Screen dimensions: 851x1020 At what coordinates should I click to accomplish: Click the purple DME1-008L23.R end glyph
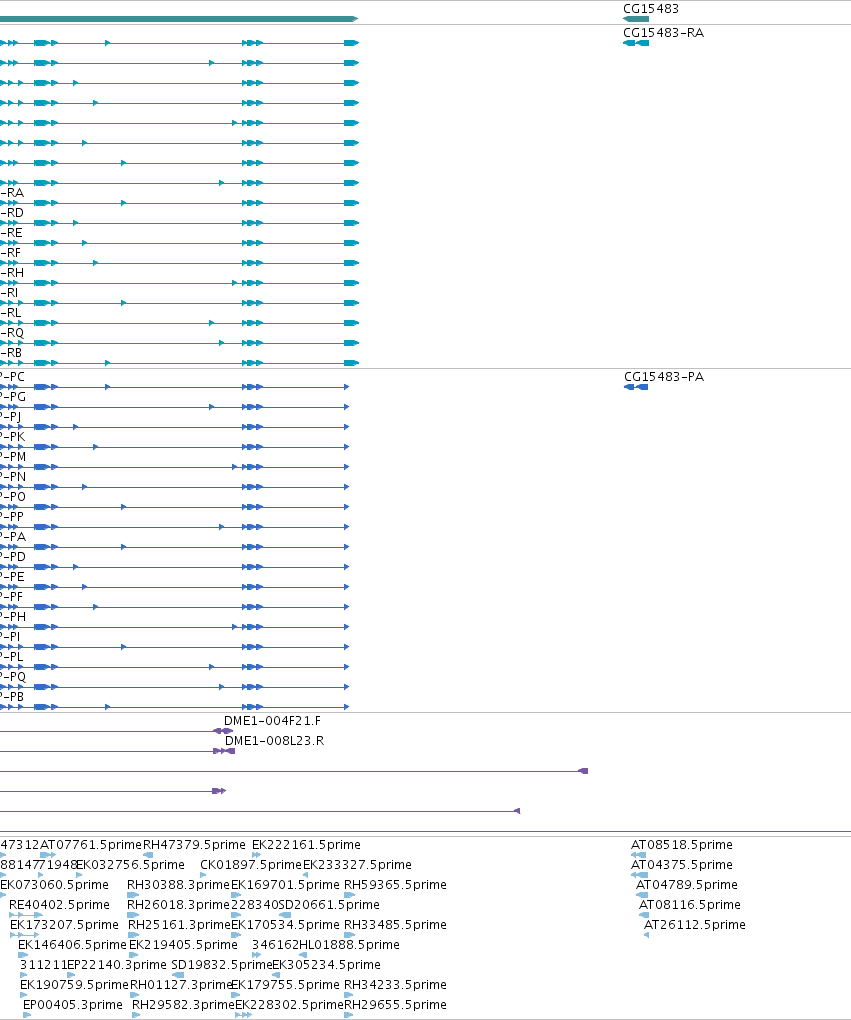224,751
